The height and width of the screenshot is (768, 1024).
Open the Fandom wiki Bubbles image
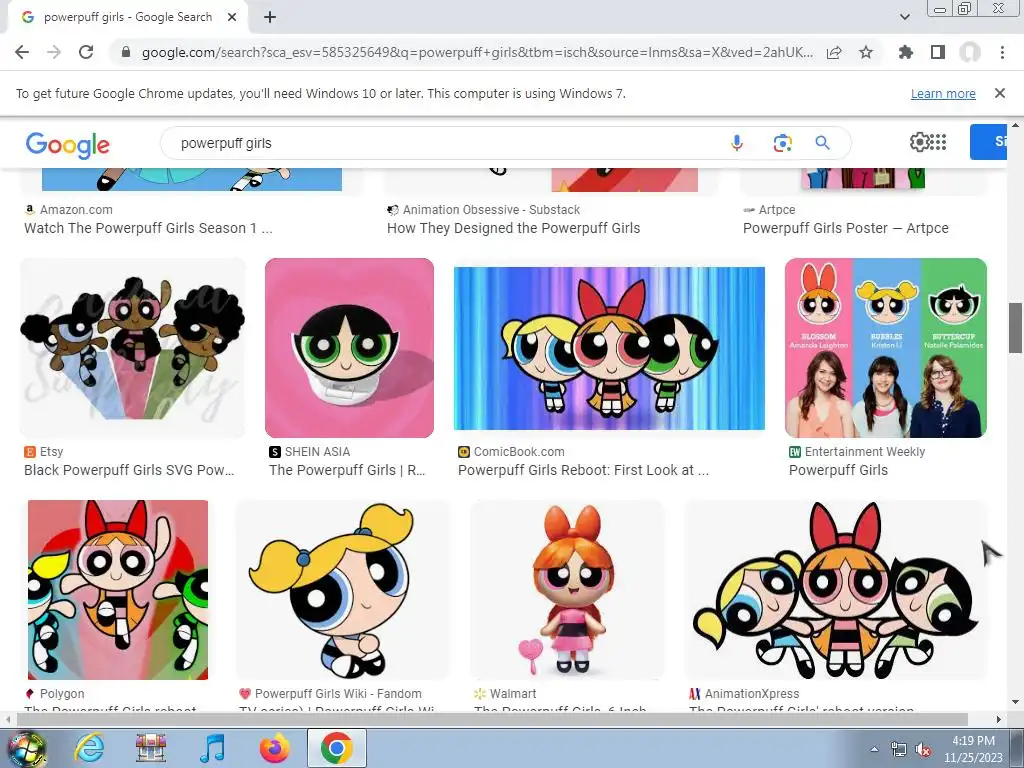[343, 590]
